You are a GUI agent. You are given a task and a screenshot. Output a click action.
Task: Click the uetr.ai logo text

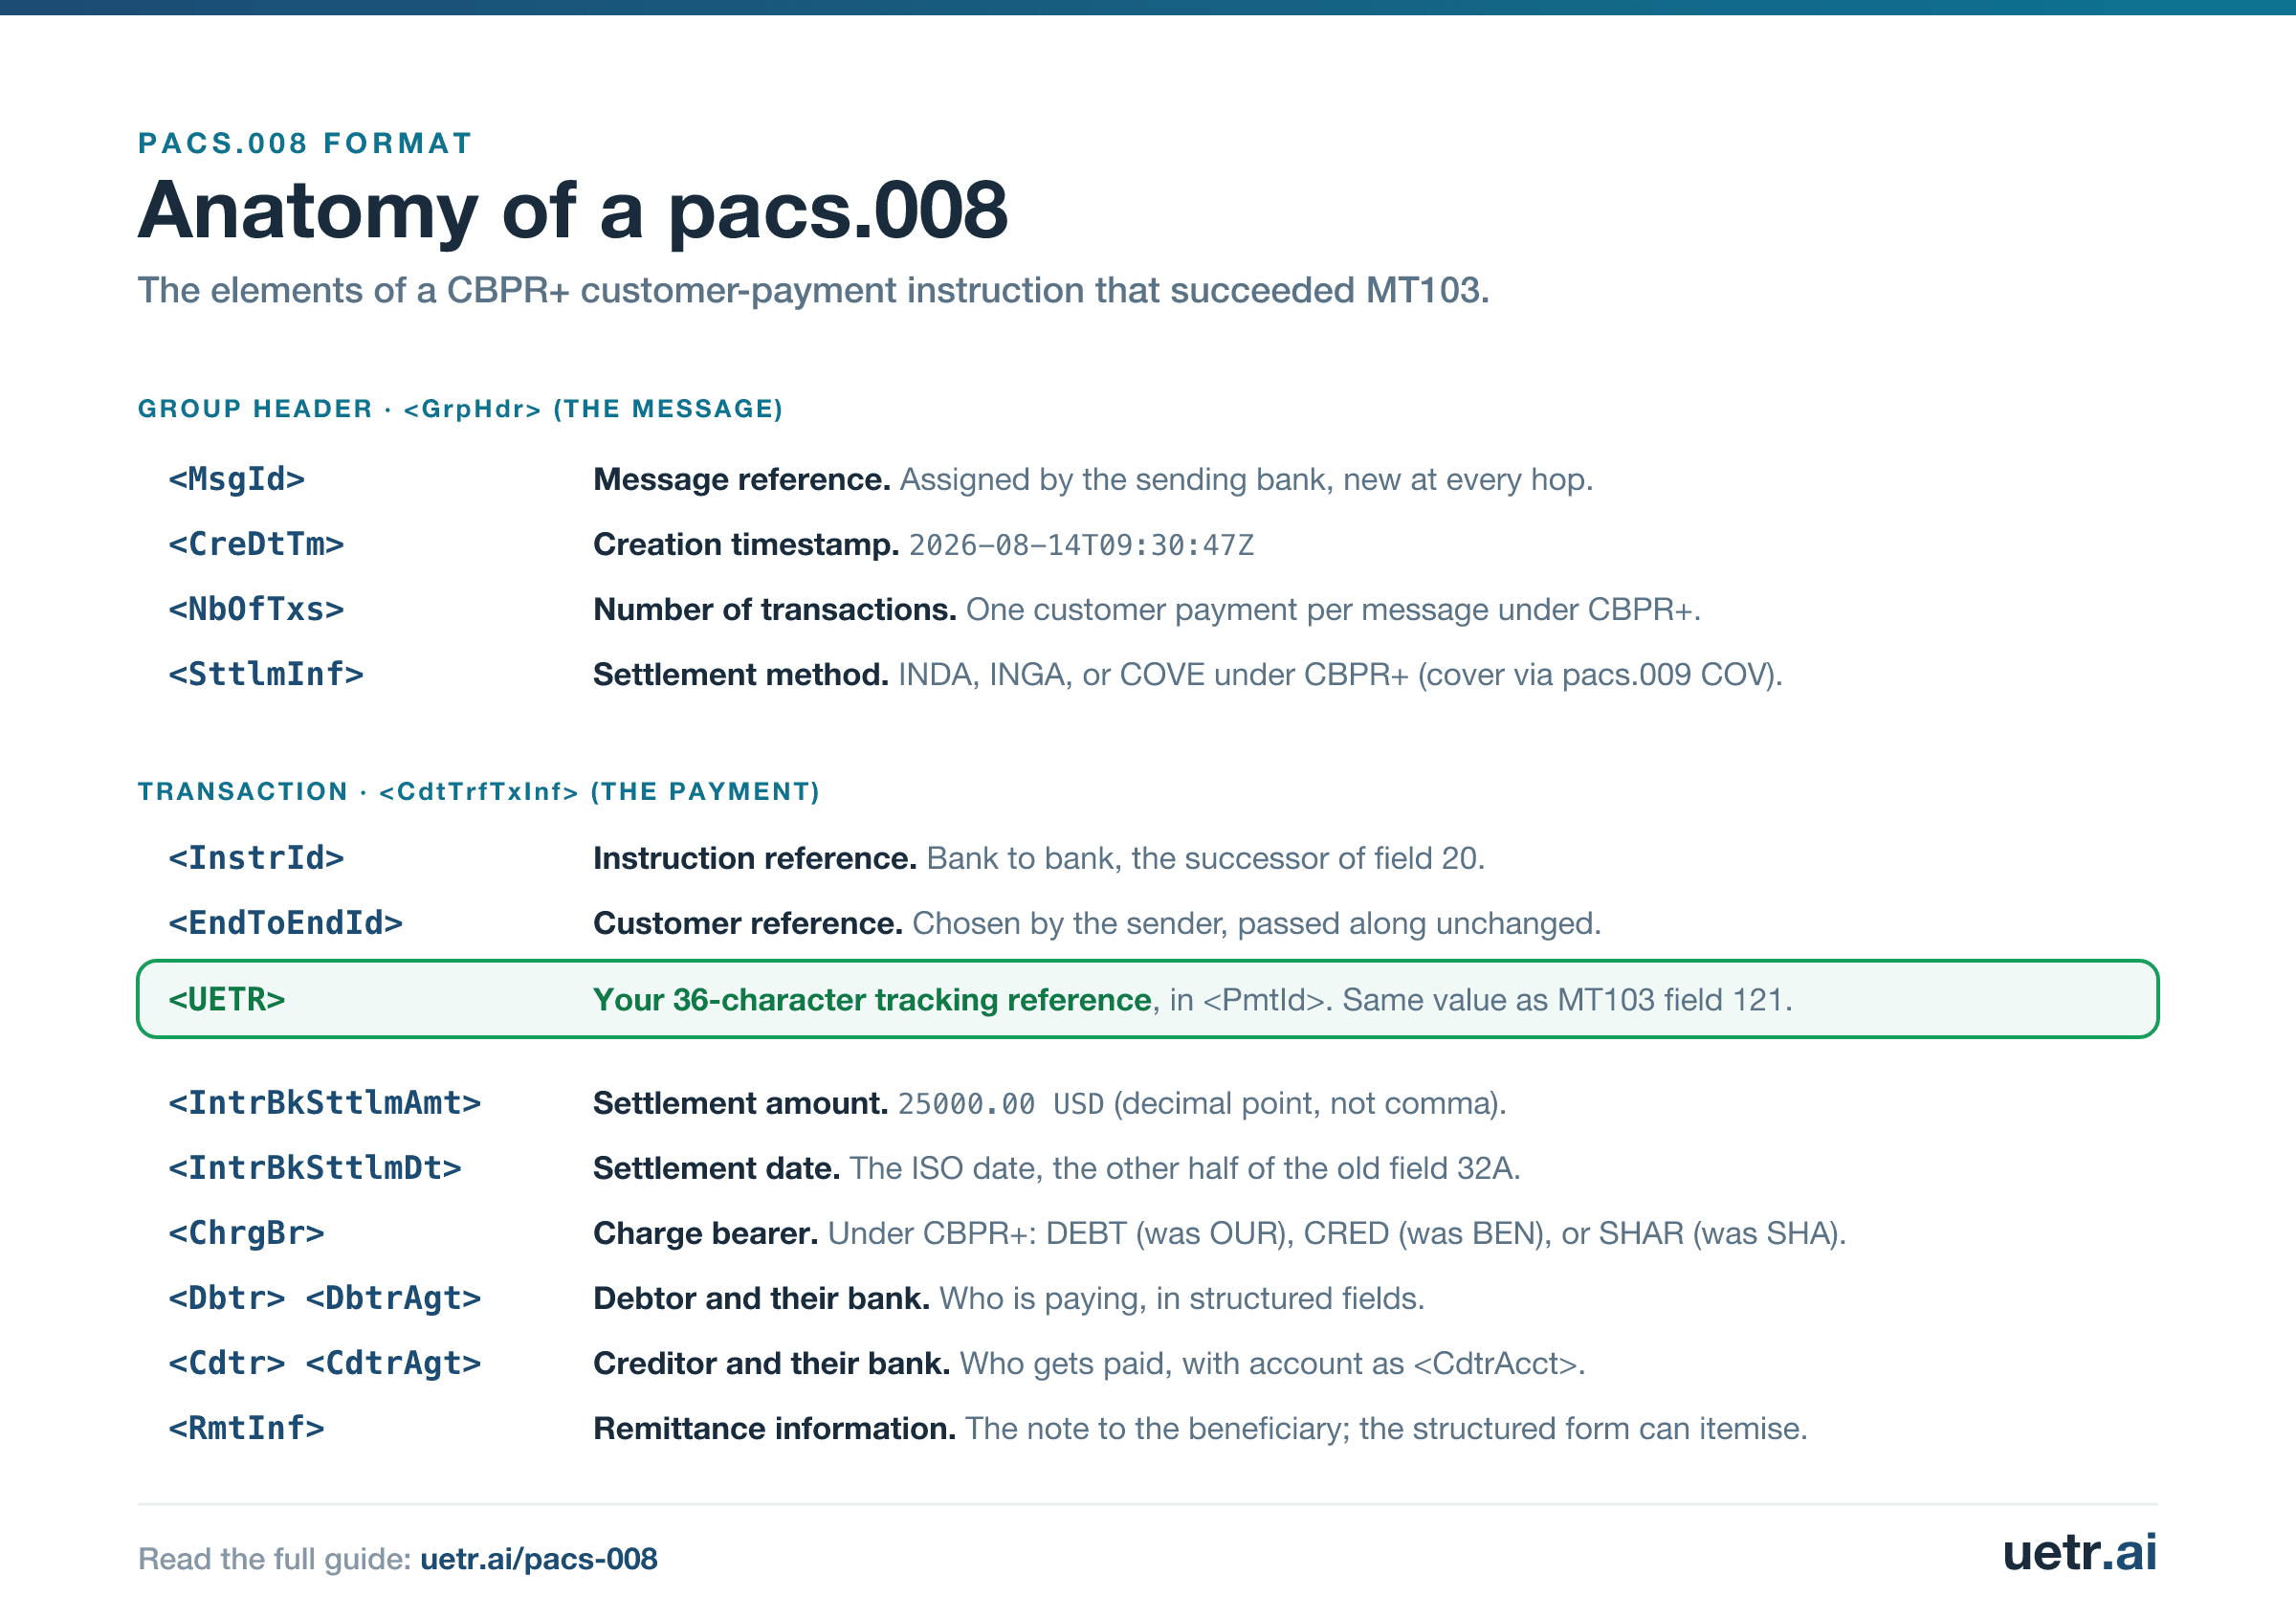2079,1551
